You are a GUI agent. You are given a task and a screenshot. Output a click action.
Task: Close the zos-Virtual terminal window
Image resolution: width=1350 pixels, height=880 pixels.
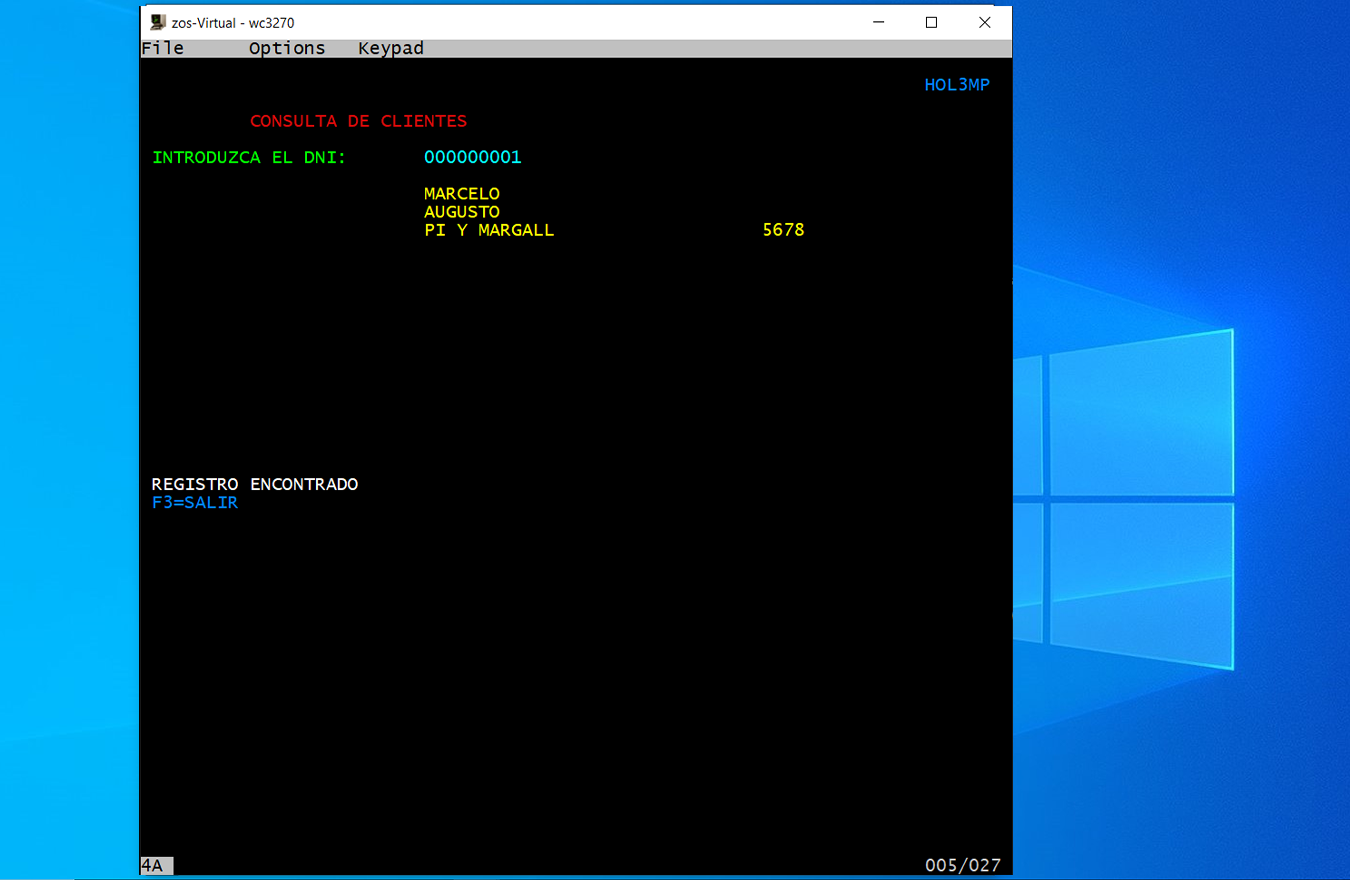pos(985,23)
